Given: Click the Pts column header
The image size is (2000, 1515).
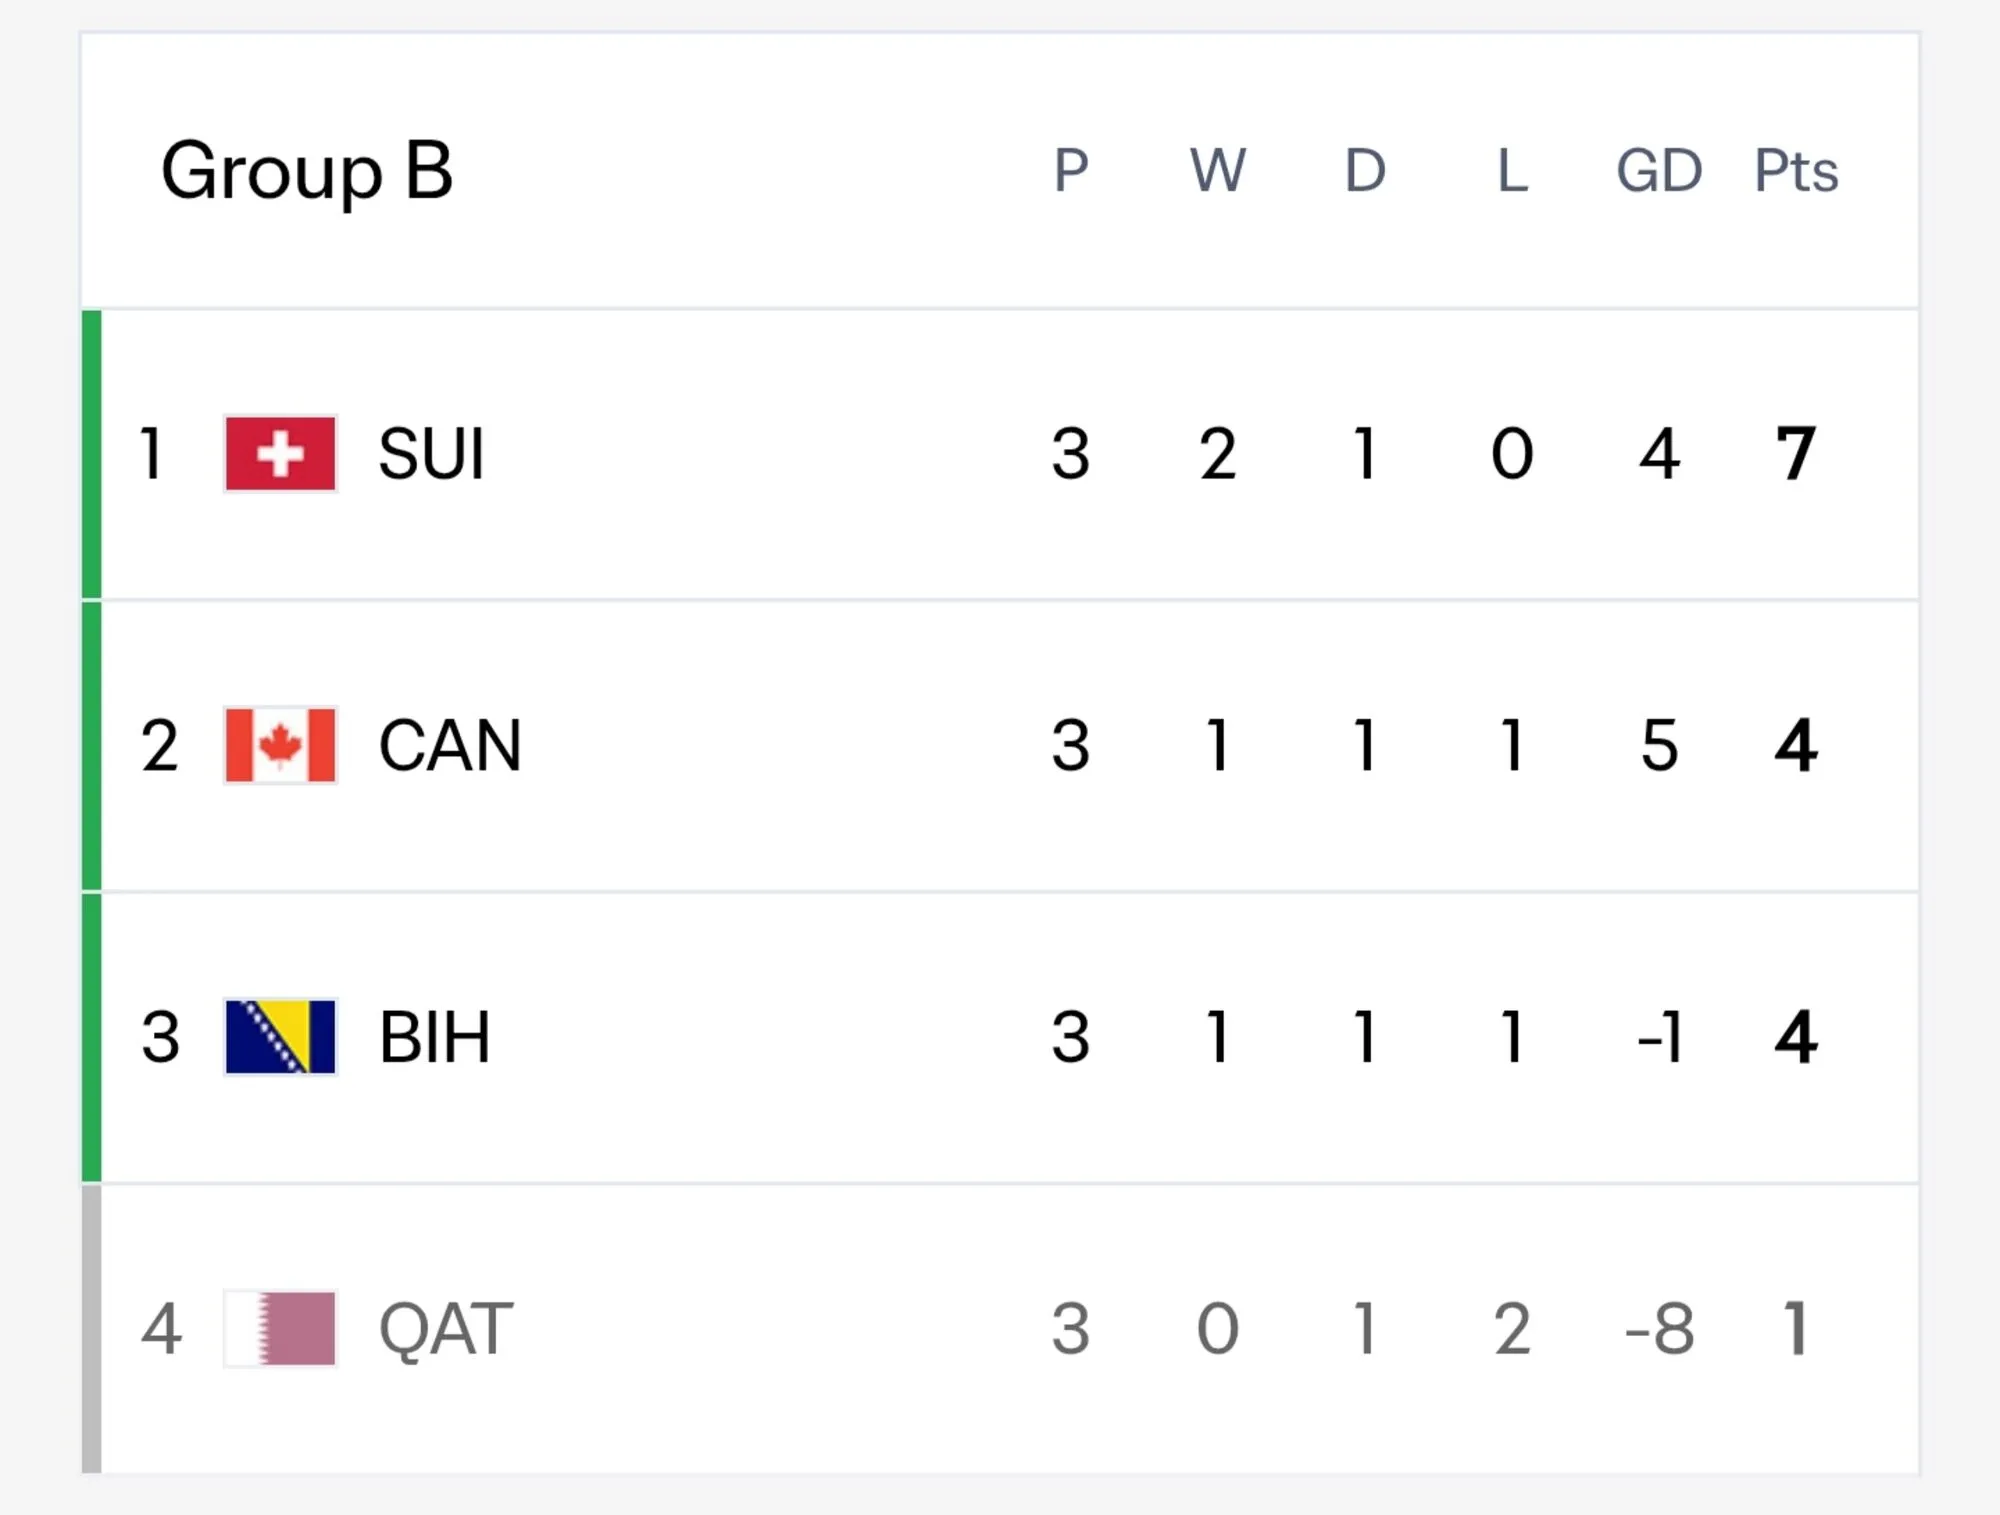Looking at the screenshot, I should click(x=1796, y=171).
